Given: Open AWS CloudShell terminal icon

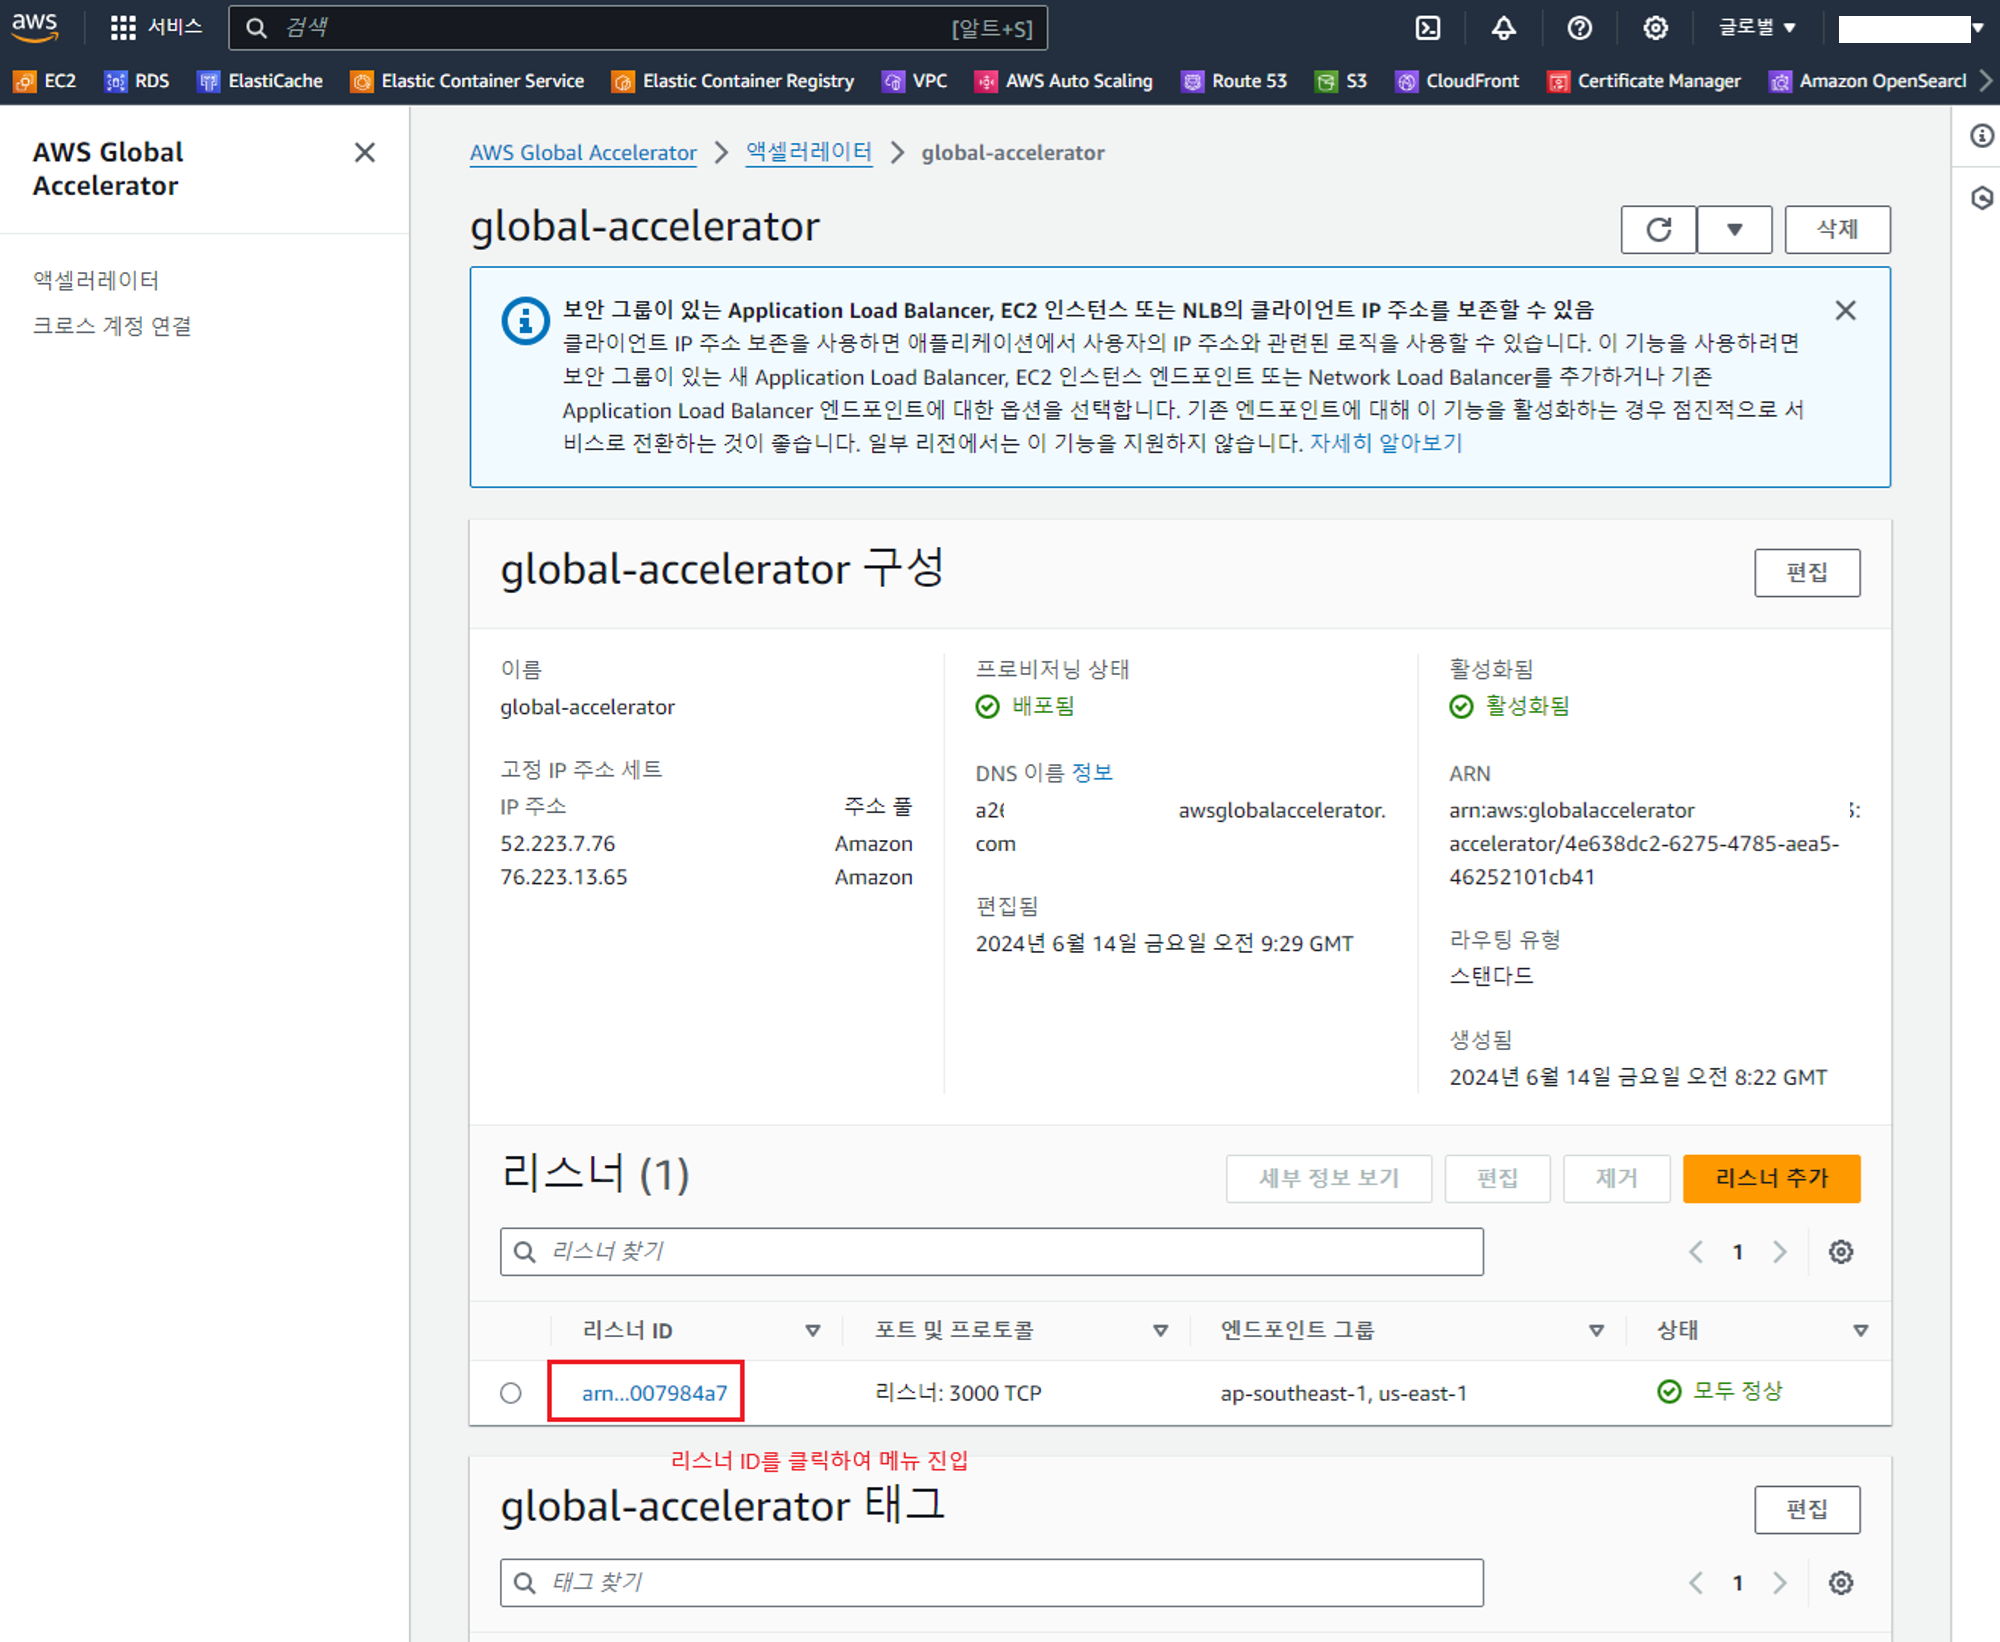Looking at the screenshot, I should click(1428, 27).
